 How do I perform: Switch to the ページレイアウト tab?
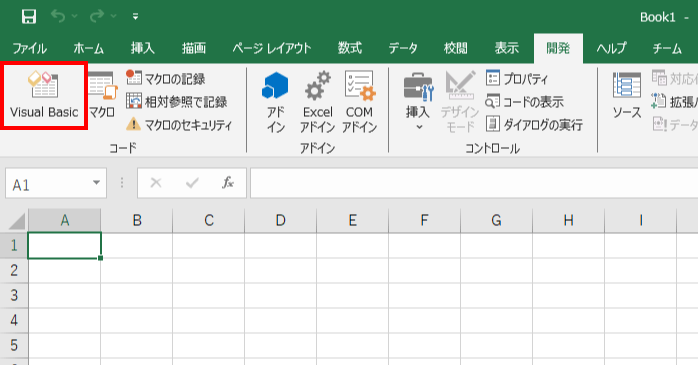tap(272, 48)
